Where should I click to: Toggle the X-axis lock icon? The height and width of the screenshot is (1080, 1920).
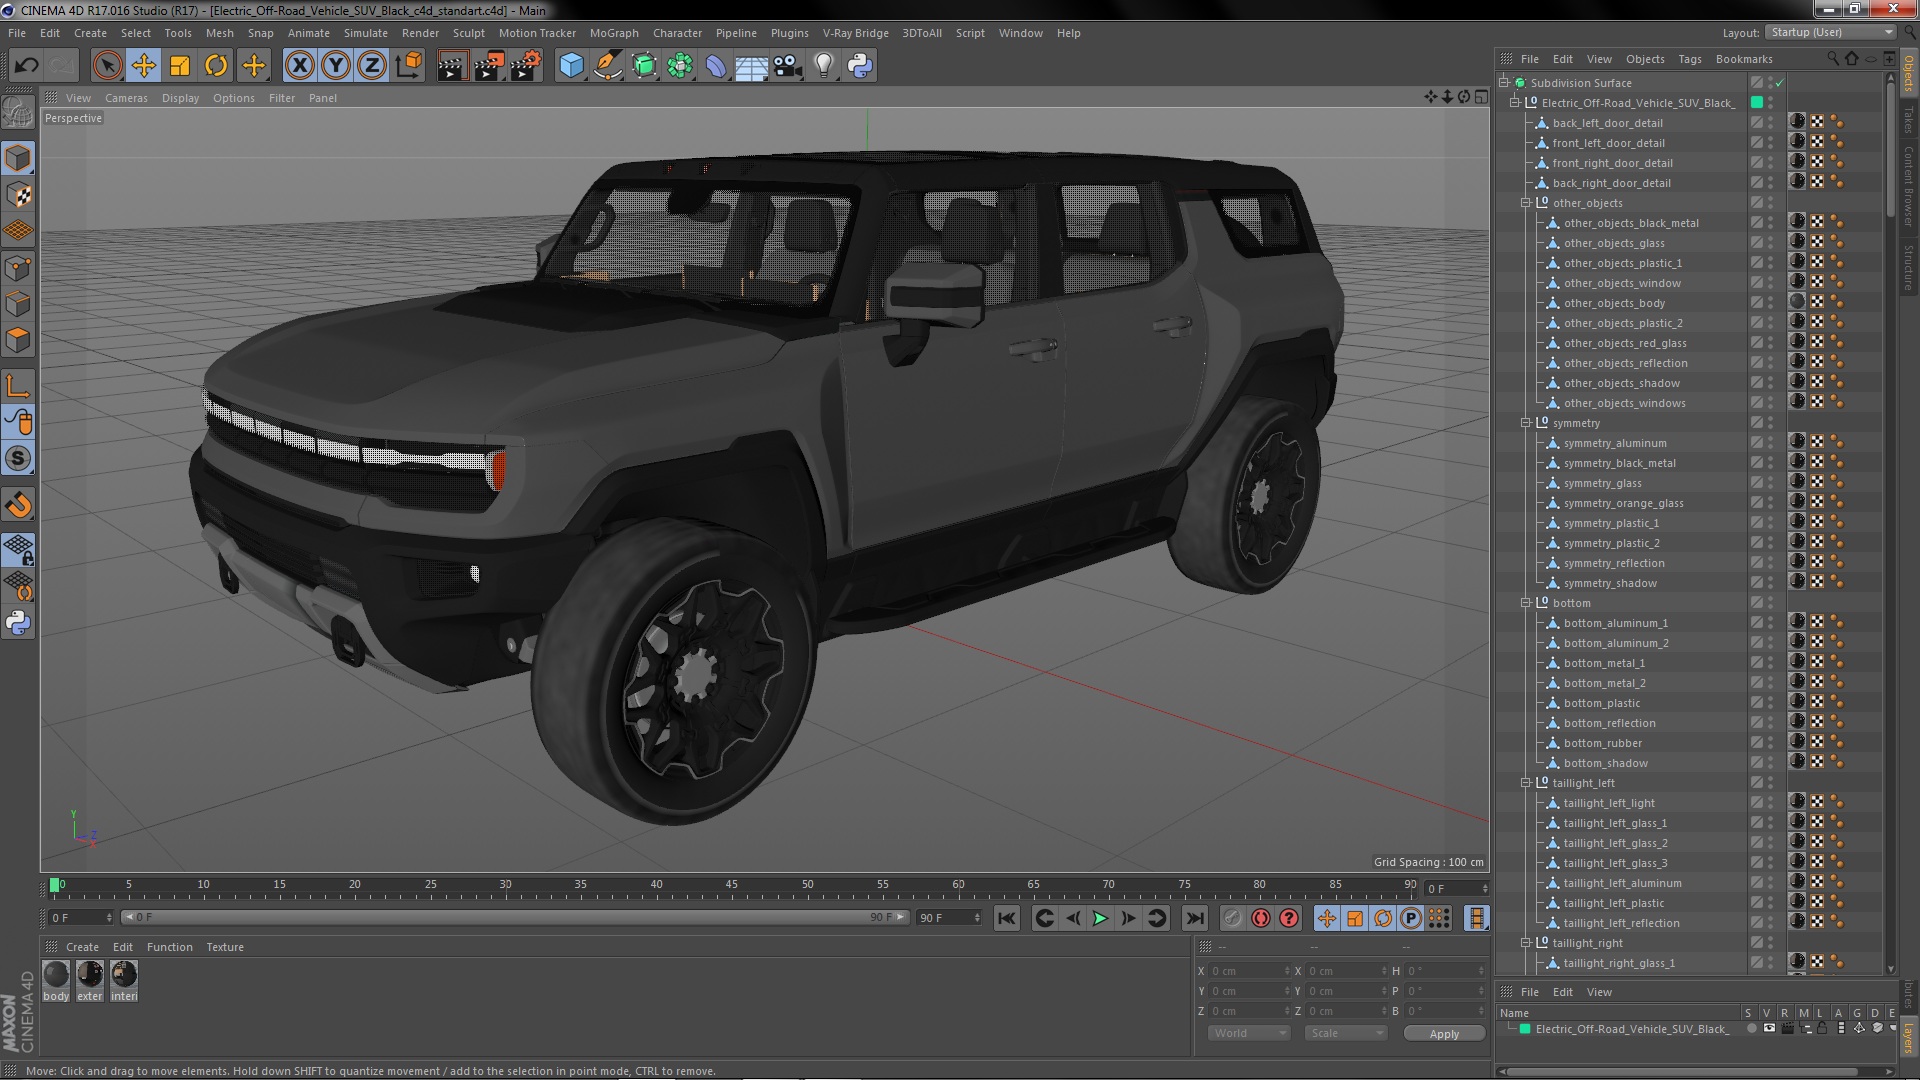tap(299, 66)
